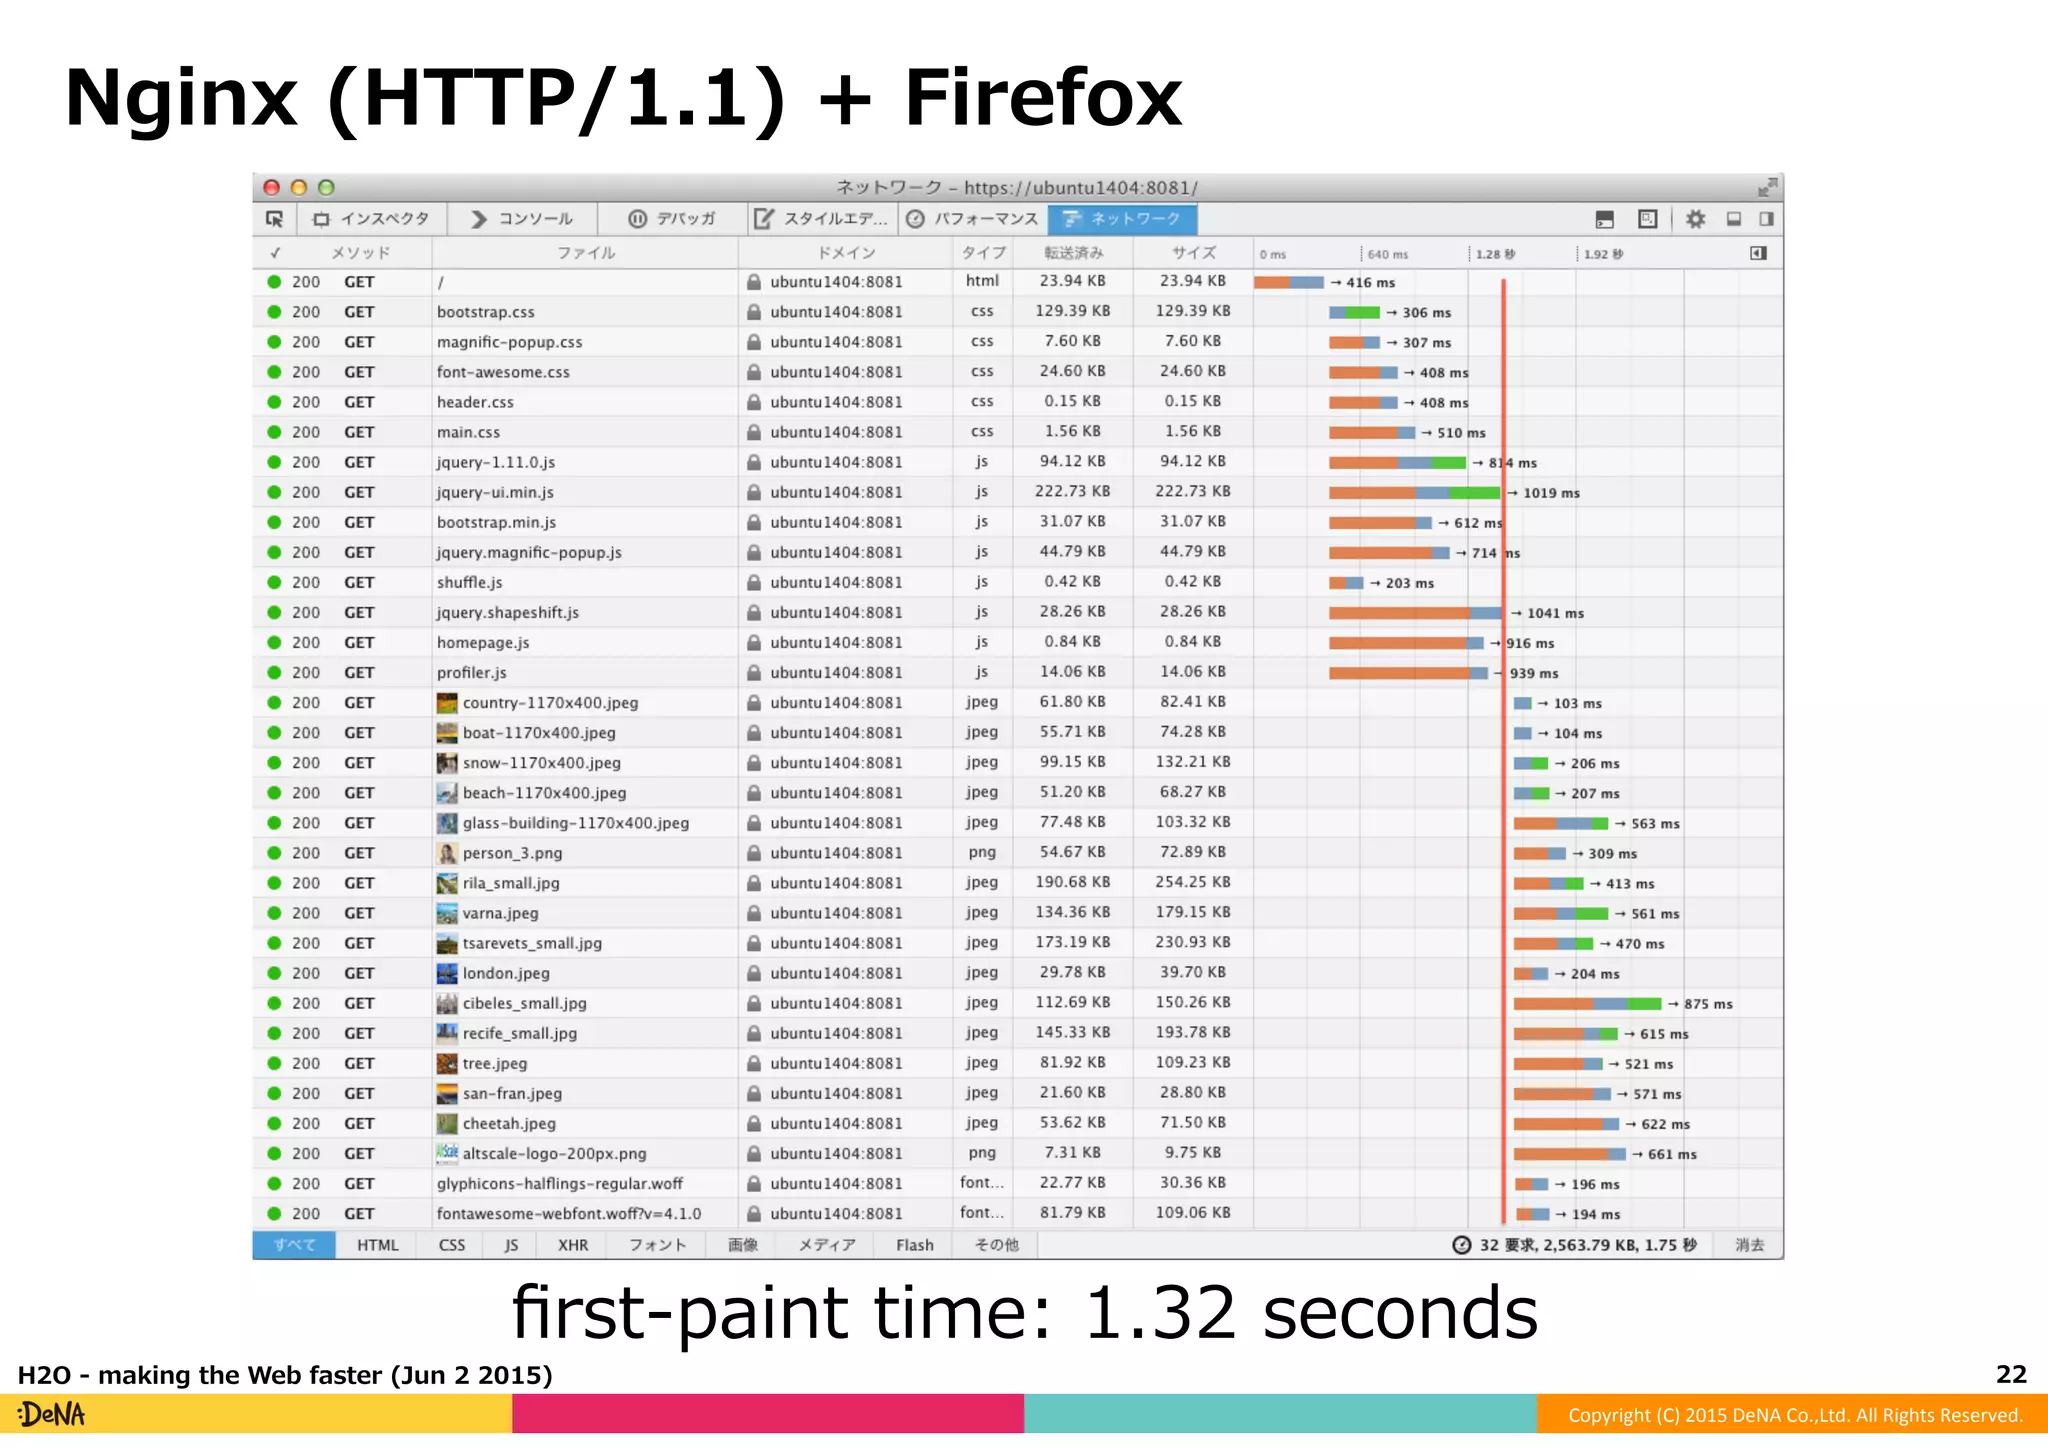This screenshot has height=1447, width=2048.
Task: Click the performance analysis stopwatch icon
Action: (x=1462, y=1245)
